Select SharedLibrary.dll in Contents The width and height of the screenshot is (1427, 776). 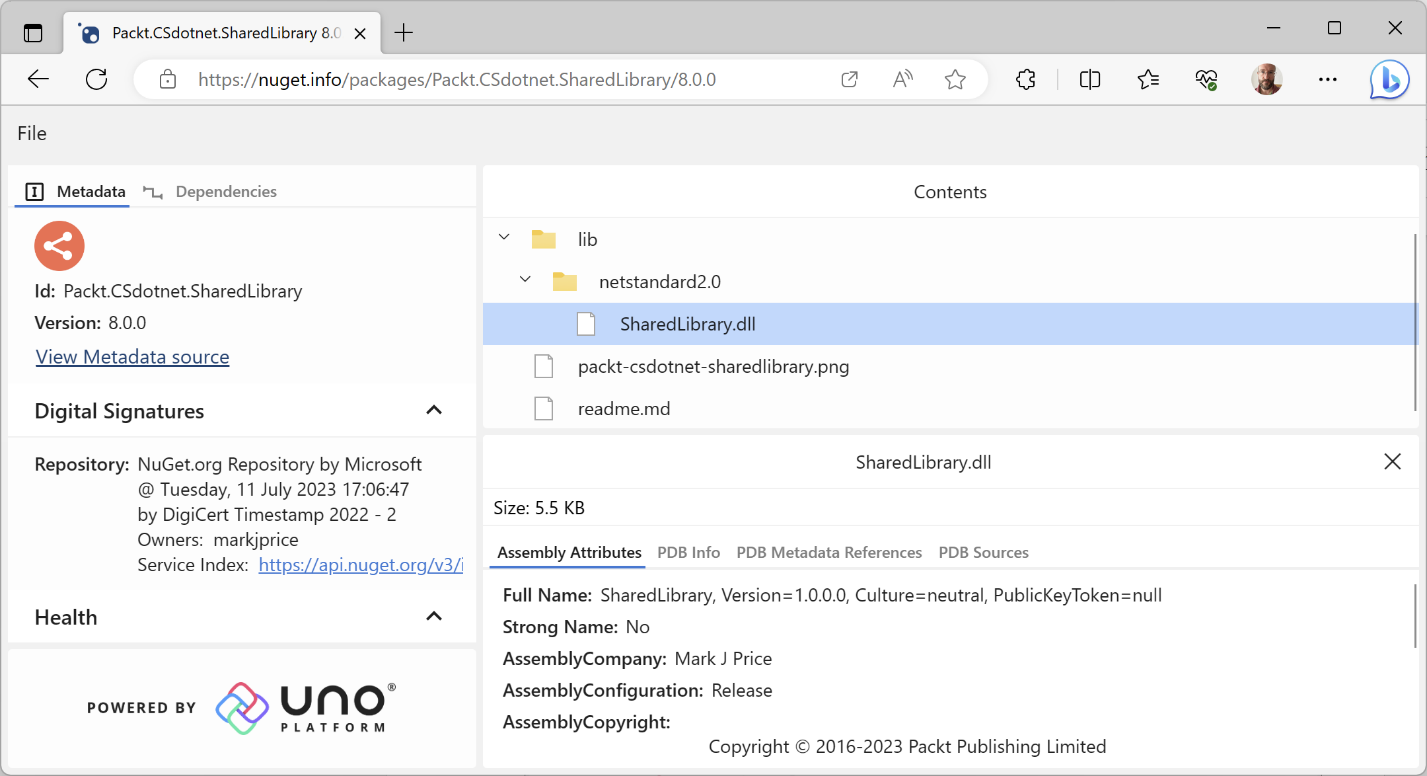949,324
